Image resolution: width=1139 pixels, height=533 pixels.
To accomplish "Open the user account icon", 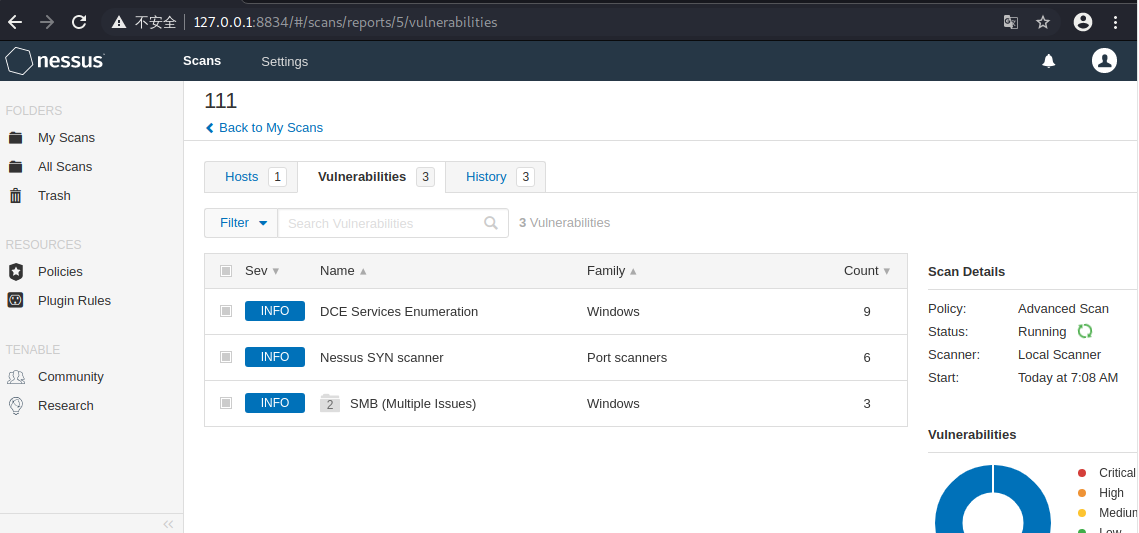I will (x=1104, y=61).
